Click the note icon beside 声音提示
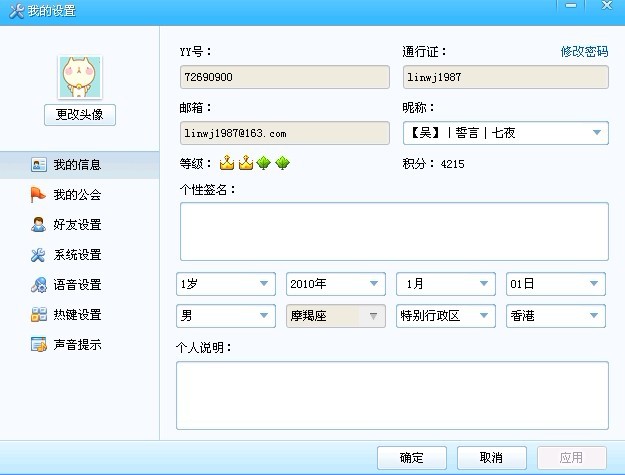Viewport: 625px width, 475px height. [39, 344]
